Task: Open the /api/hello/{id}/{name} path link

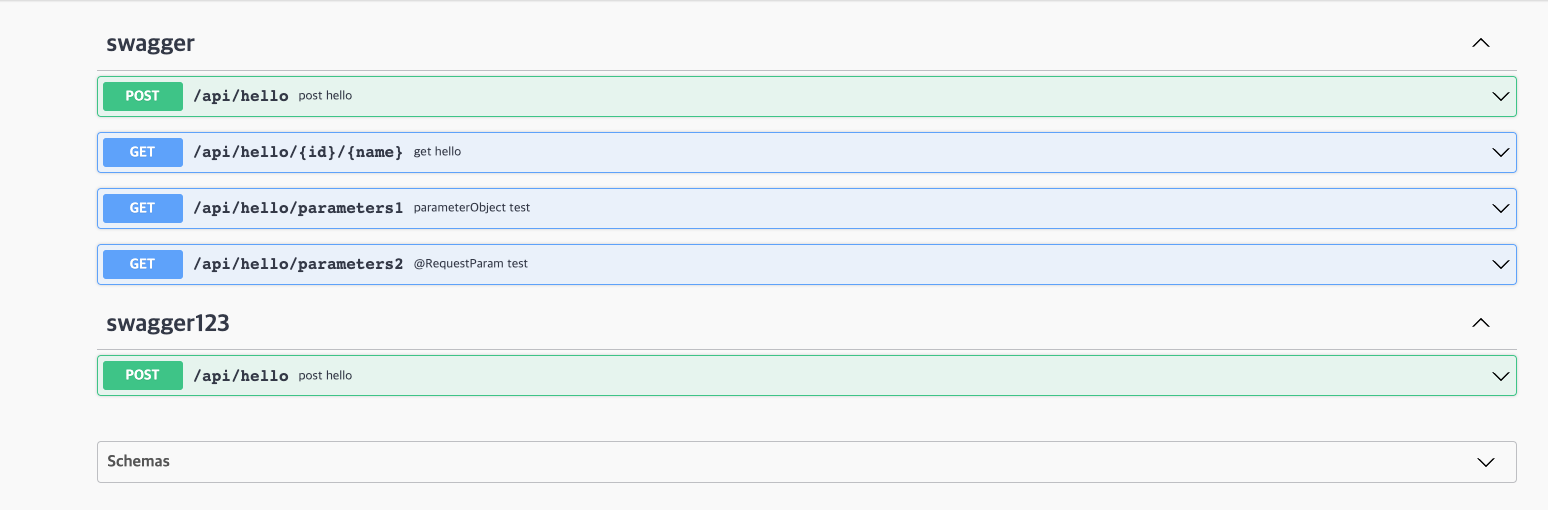Action: (298, 152)
